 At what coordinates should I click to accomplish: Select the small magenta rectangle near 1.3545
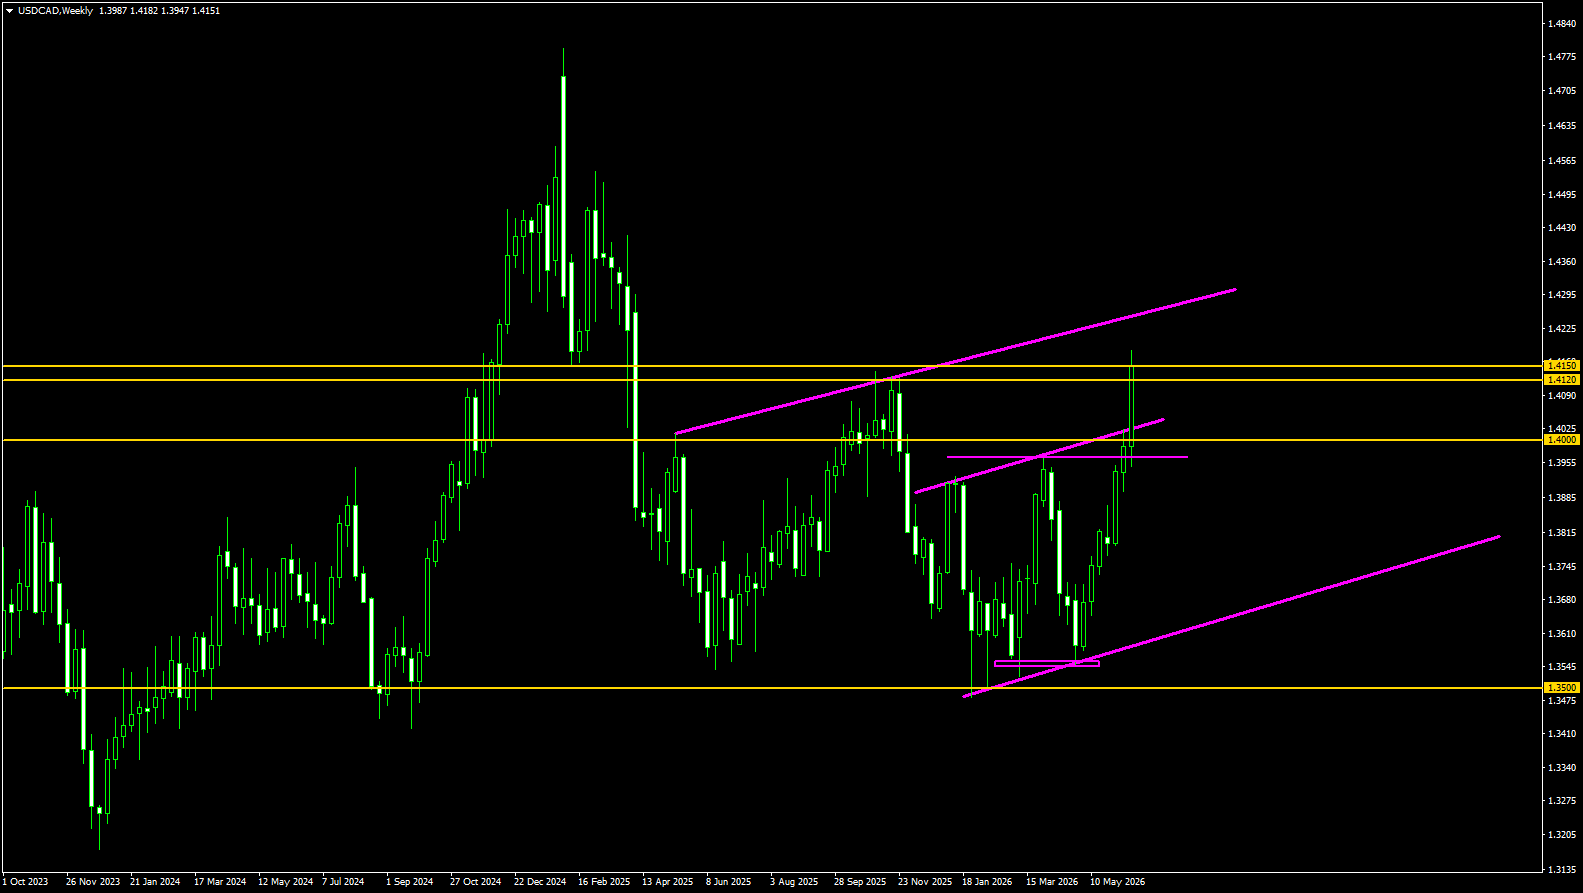[x=1047, y=663]
